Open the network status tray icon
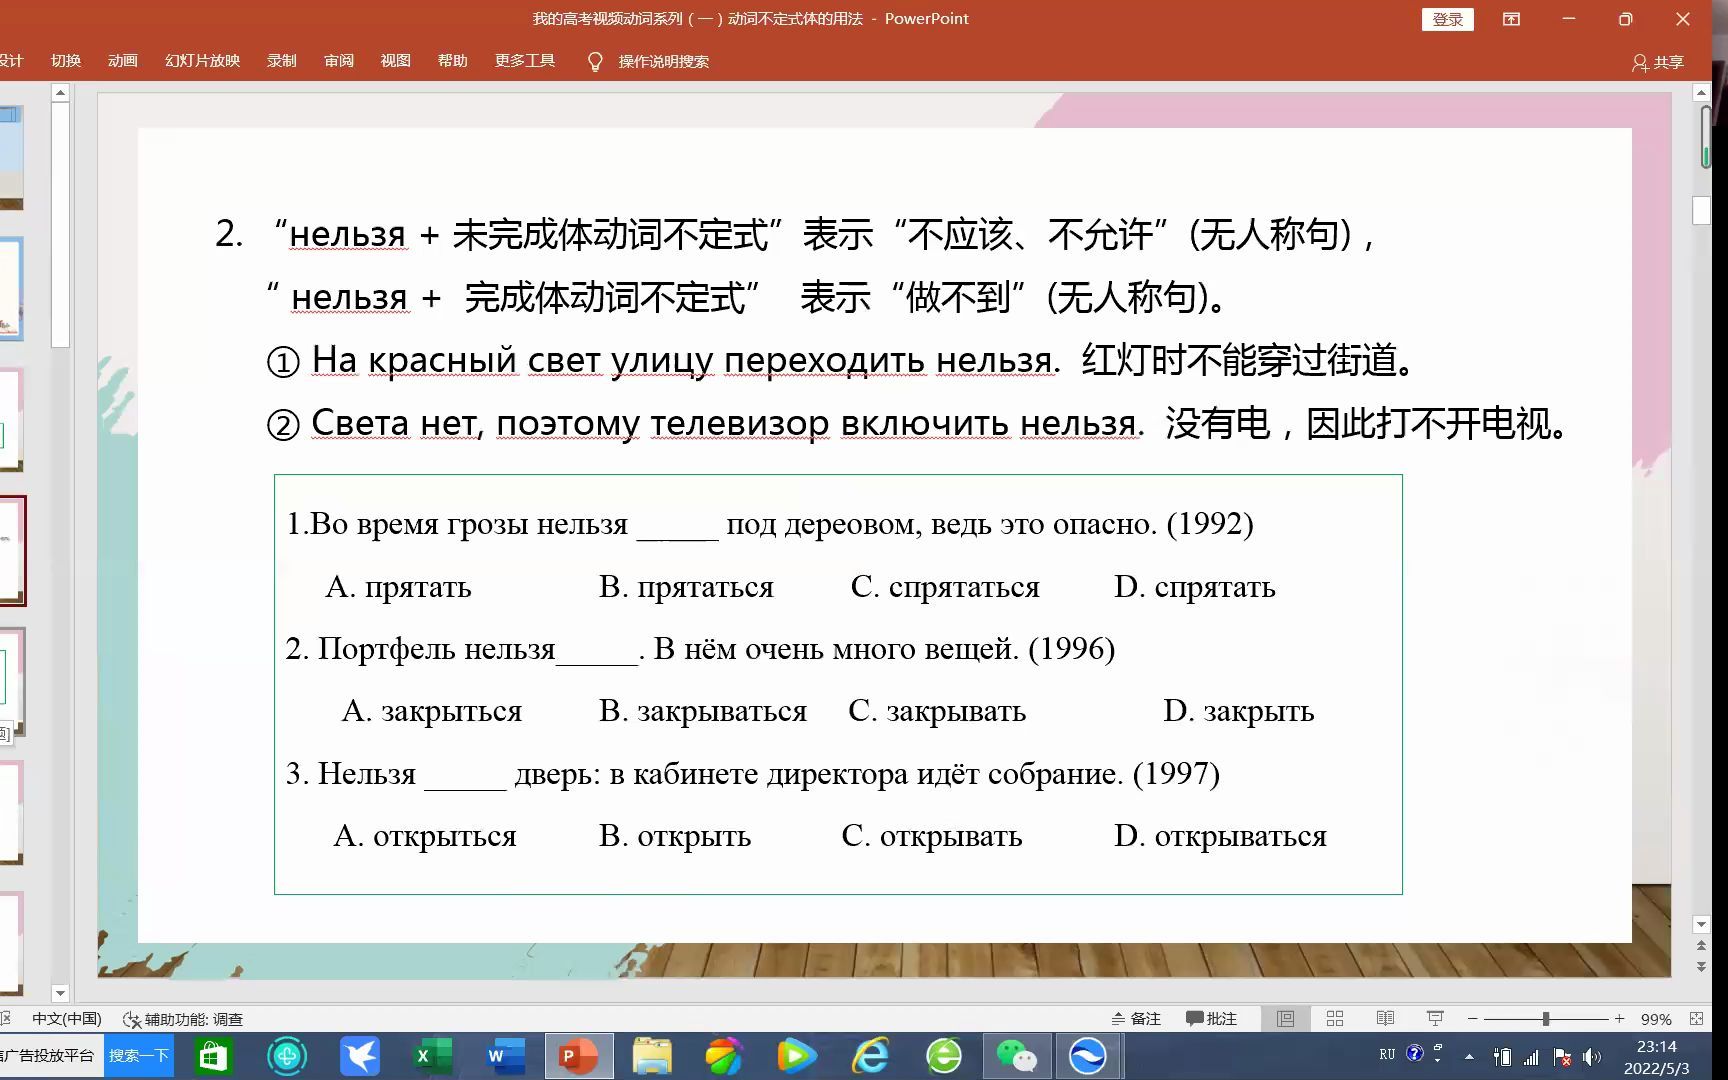Viewport: 1728px width, 1080px height. point(1531,1055)
